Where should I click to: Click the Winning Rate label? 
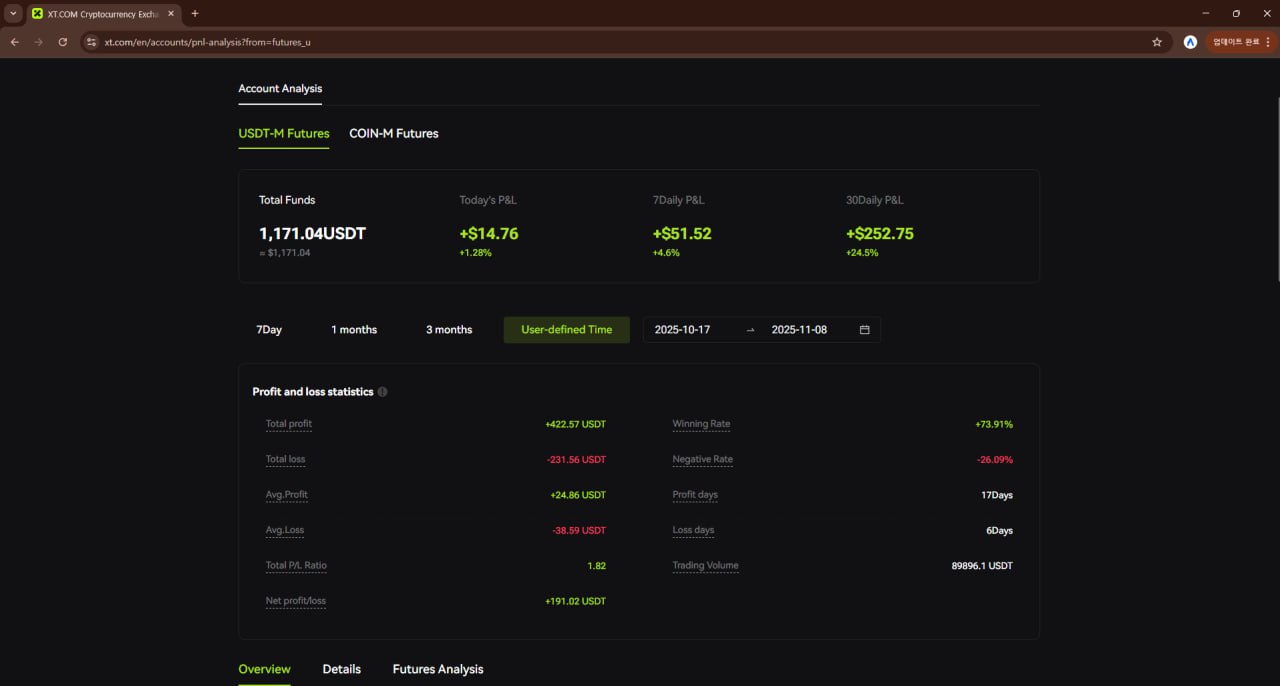(701, 424)
